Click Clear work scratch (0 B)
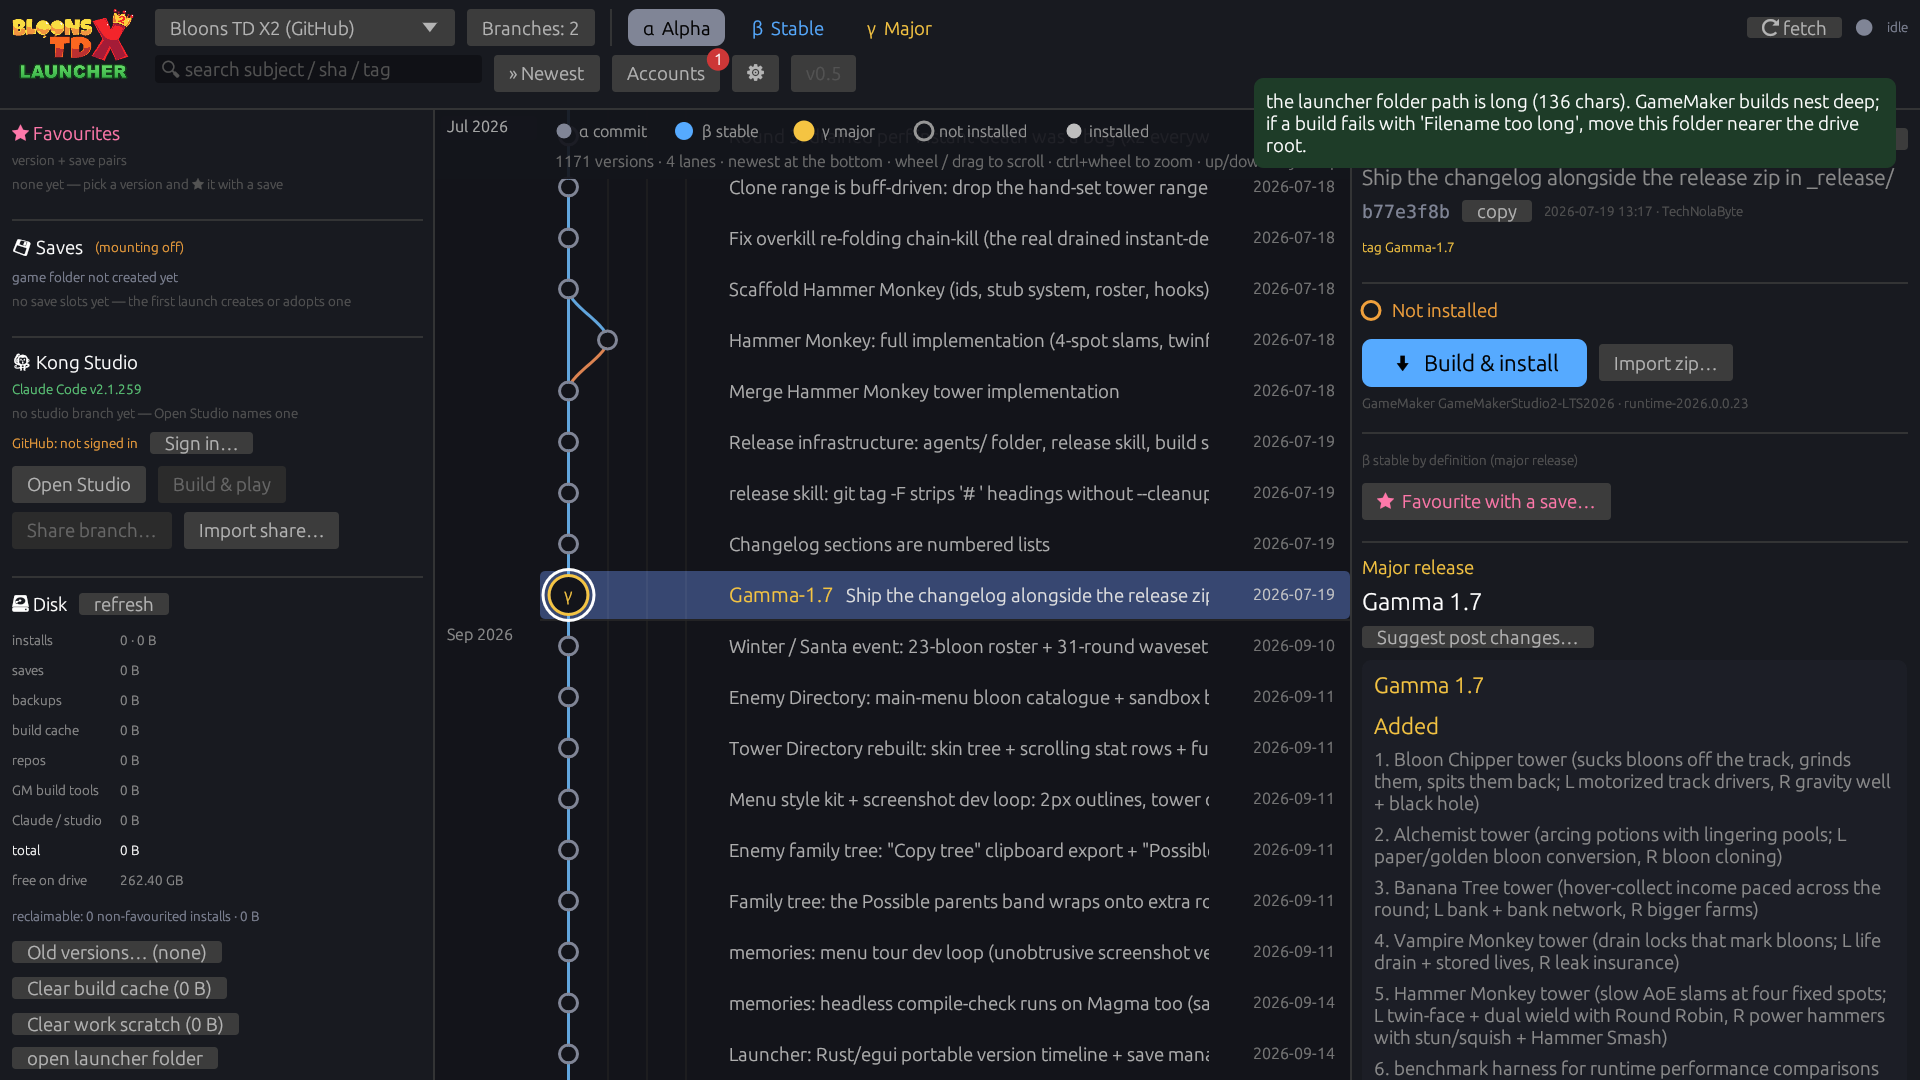Screen dimensions: 1920x1080 [x=125, y=1024]
